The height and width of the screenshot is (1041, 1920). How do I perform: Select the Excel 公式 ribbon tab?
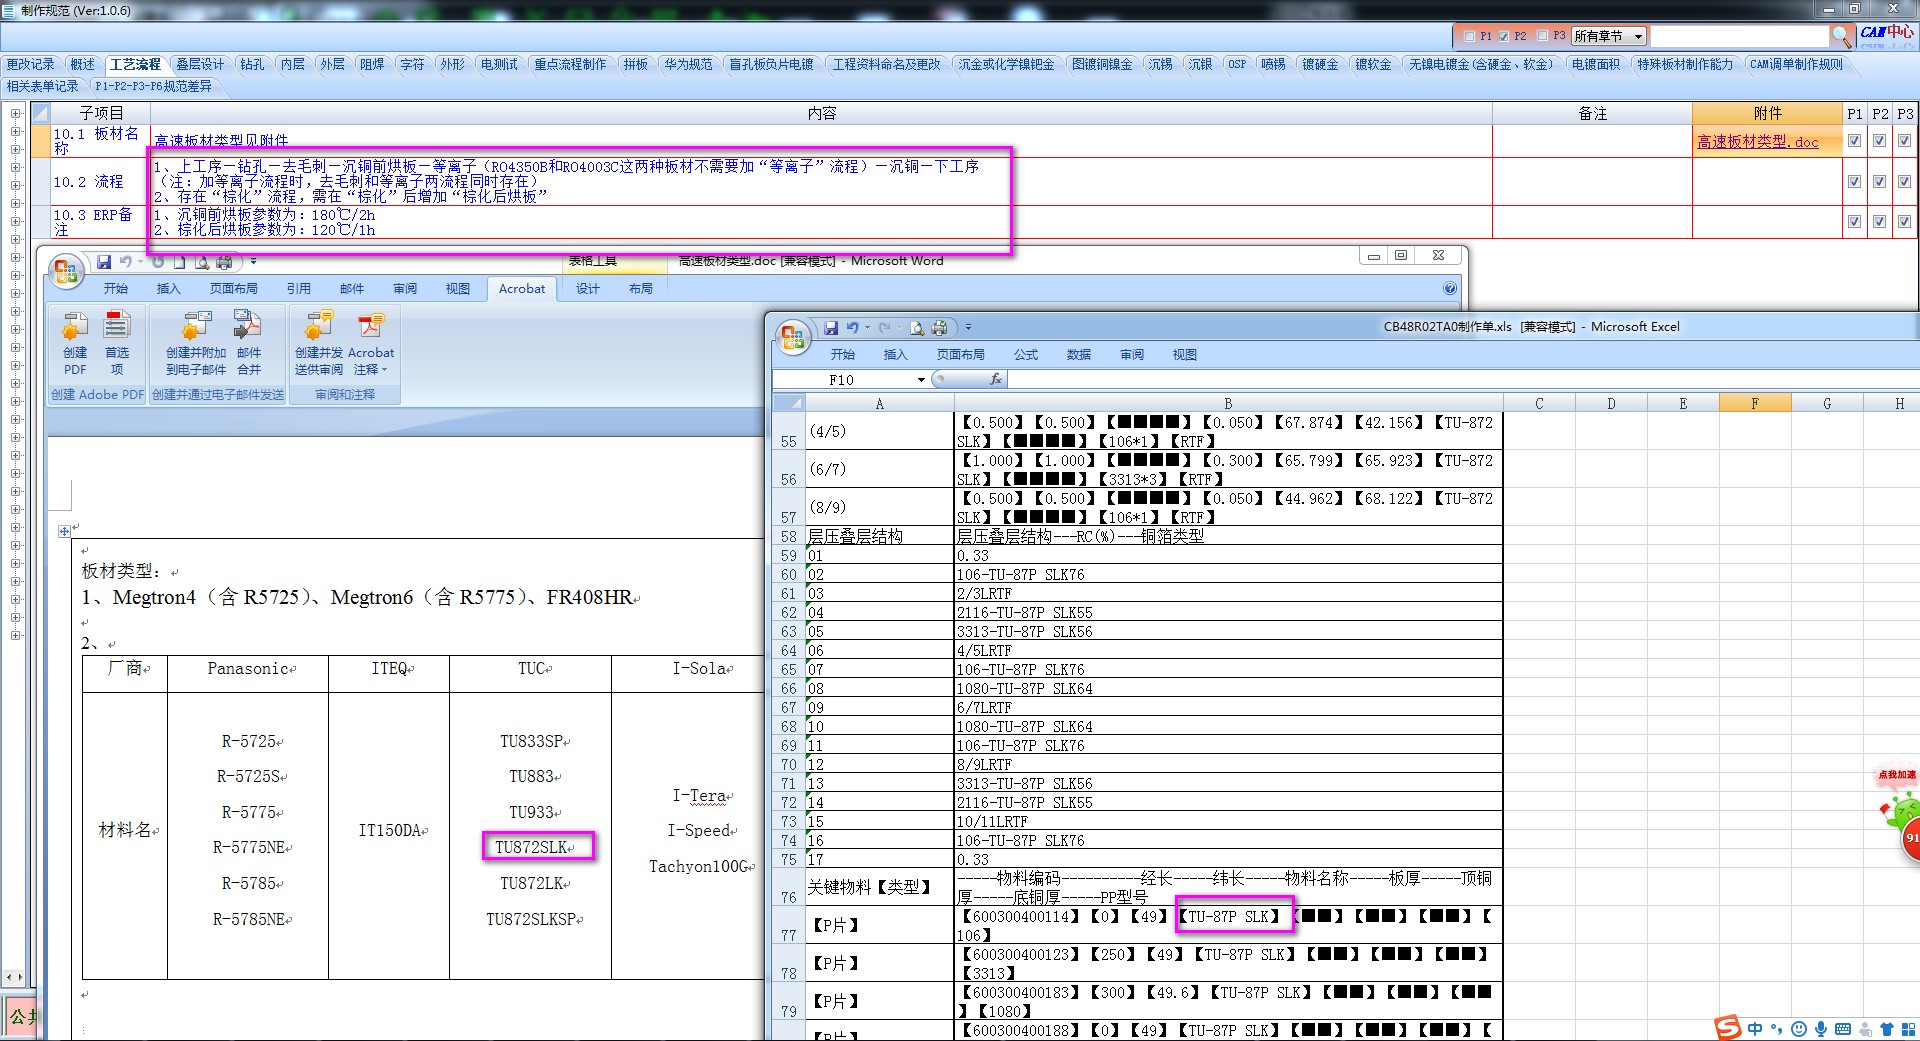click(x=1026, y=355)
